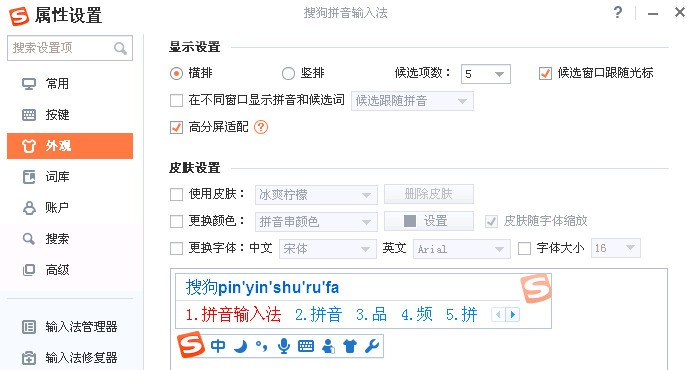
Task: Click the search magnifier icon in the settings search box
Action: click(120, 48)
